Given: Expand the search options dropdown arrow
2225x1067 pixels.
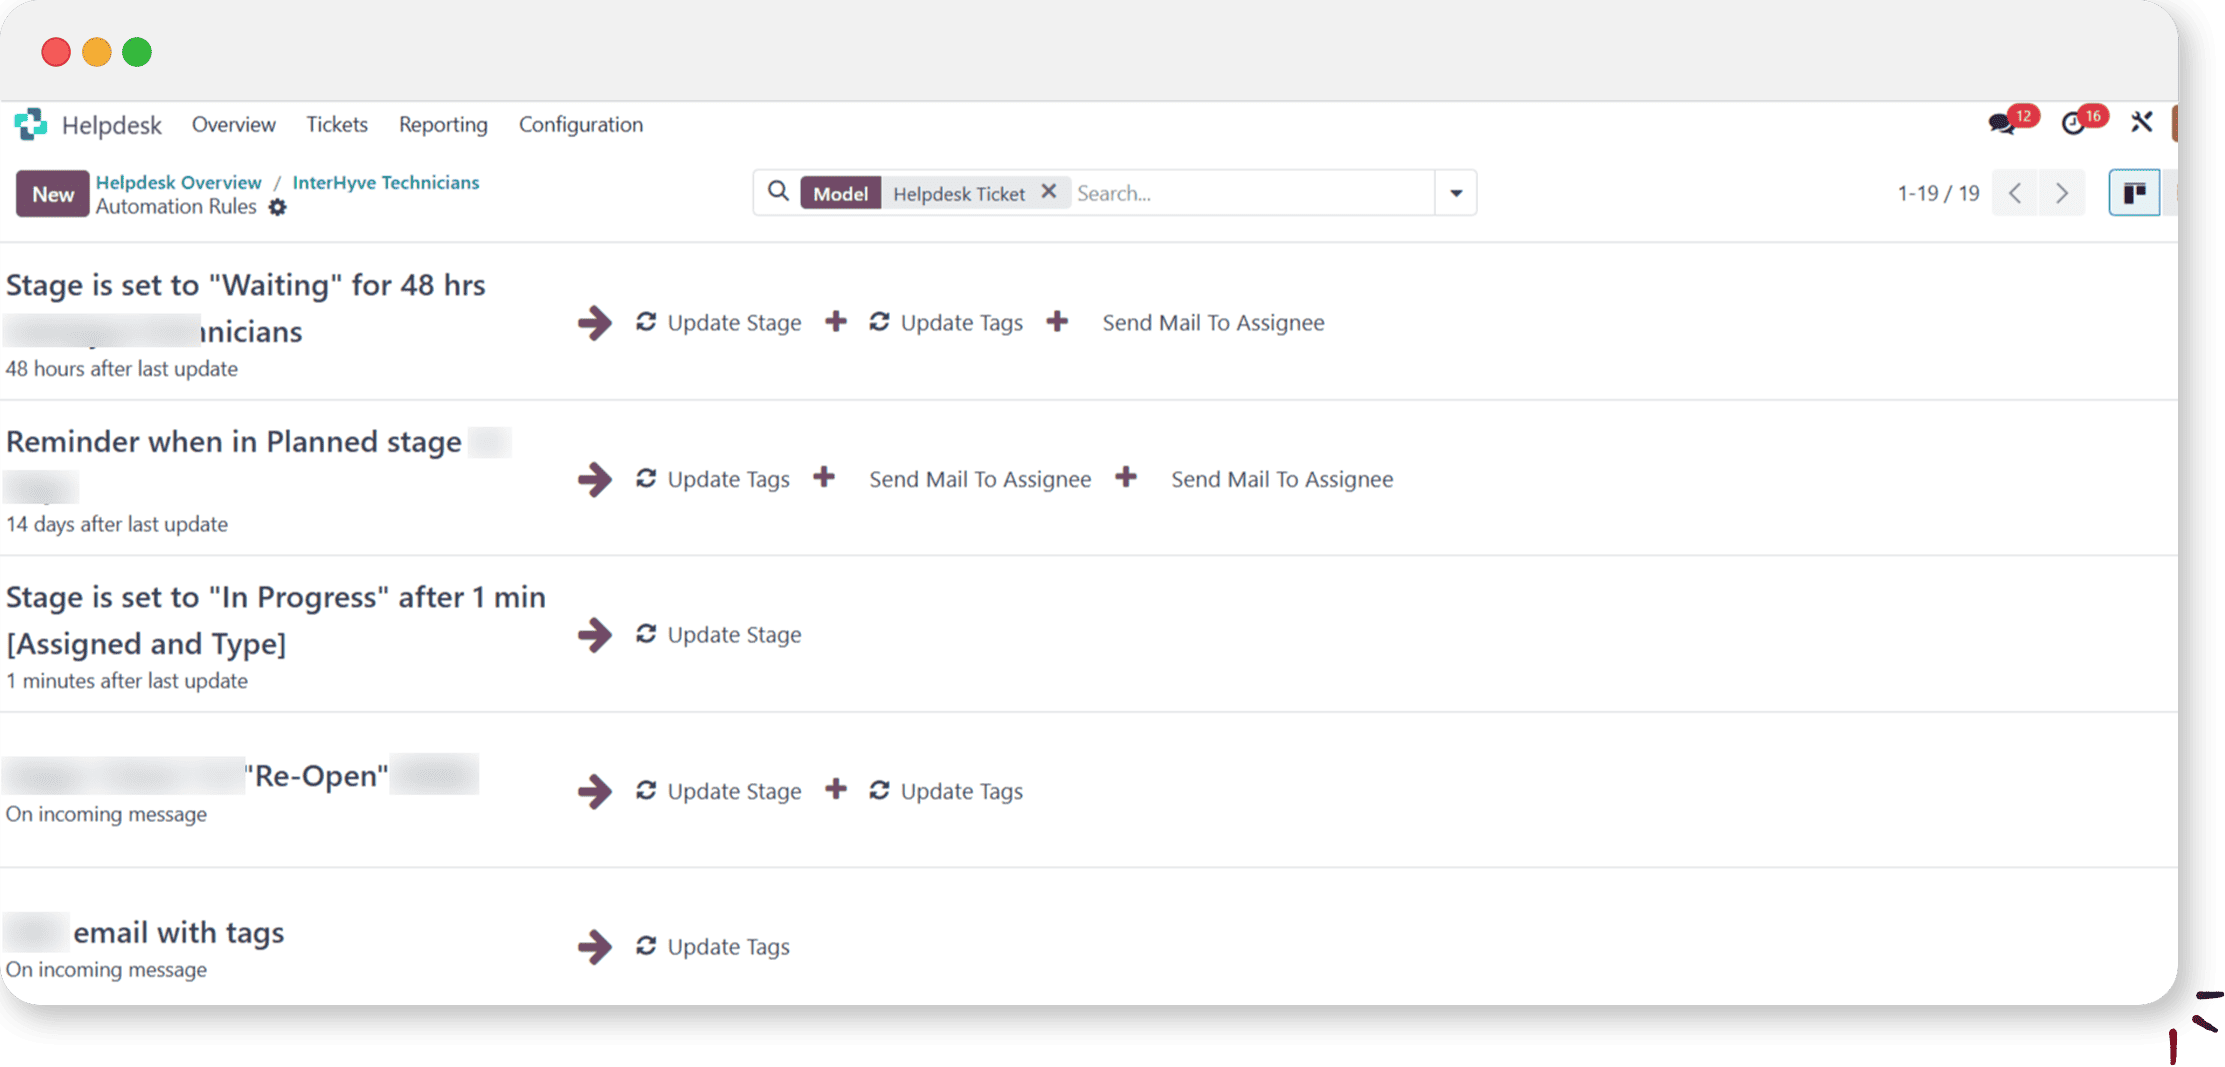Looking at the screenshot, I should tap(1456, 193).
